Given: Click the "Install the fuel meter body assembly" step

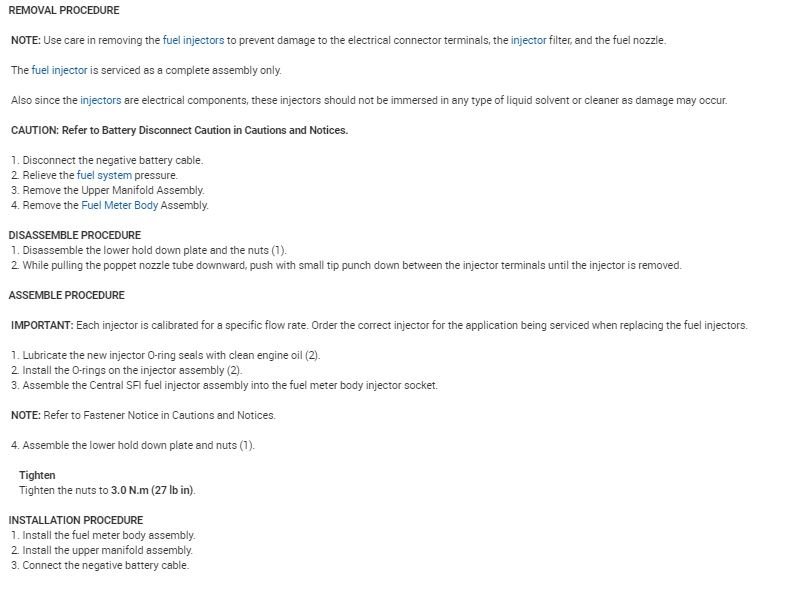Looking at the screenshot, I should click(x=103, y=535).
